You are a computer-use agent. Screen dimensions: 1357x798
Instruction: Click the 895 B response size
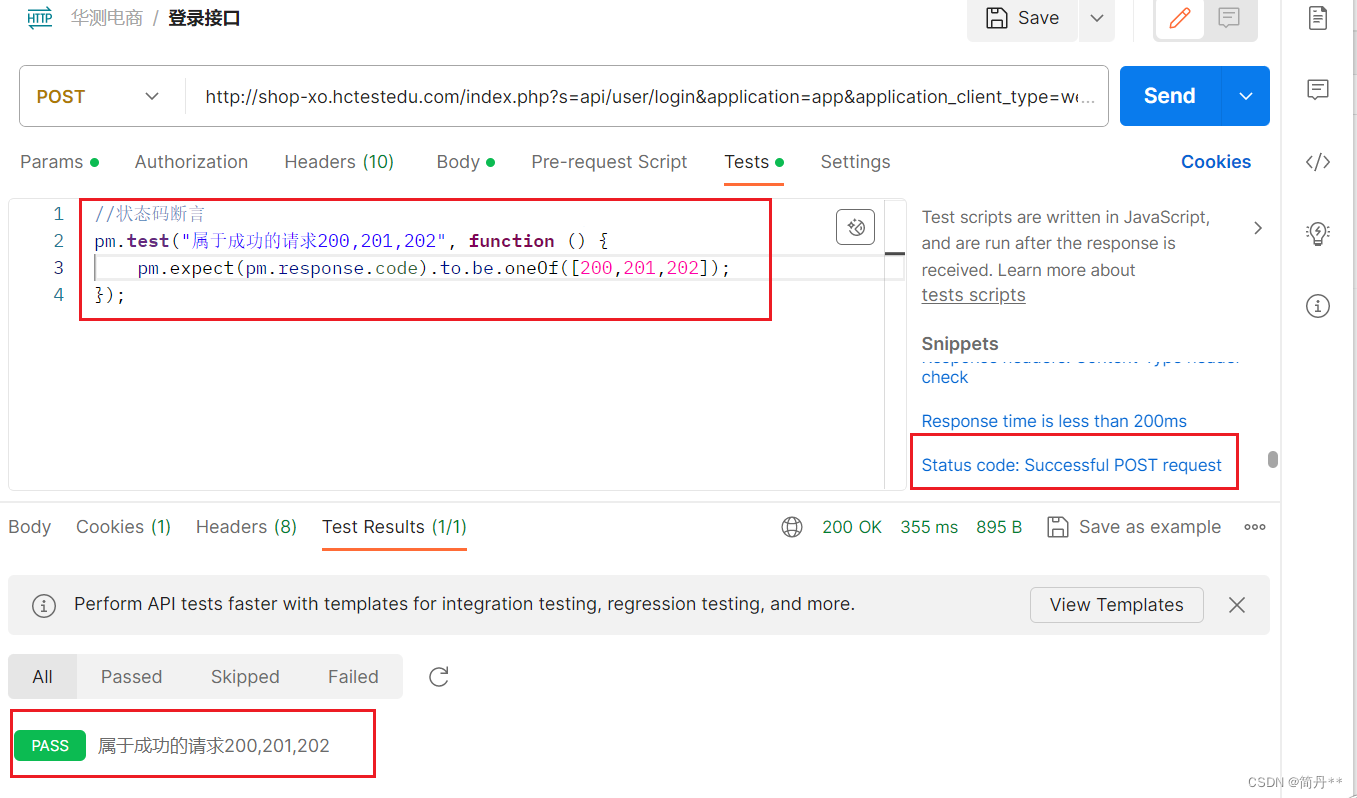(999, 527)
